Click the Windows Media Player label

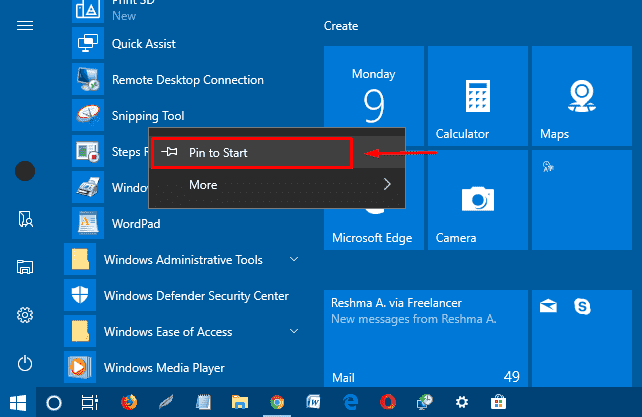(x=164, y=368)
